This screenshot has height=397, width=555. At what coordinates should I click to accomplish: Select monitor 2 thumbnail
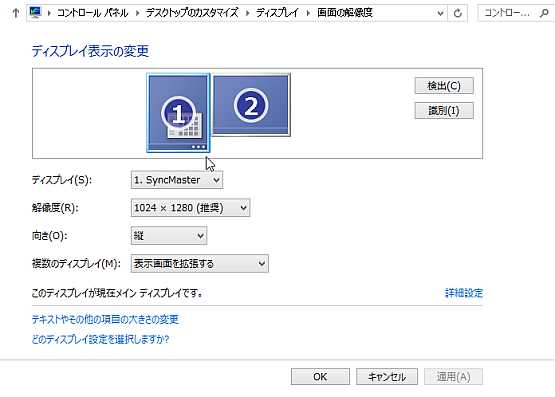251,105
